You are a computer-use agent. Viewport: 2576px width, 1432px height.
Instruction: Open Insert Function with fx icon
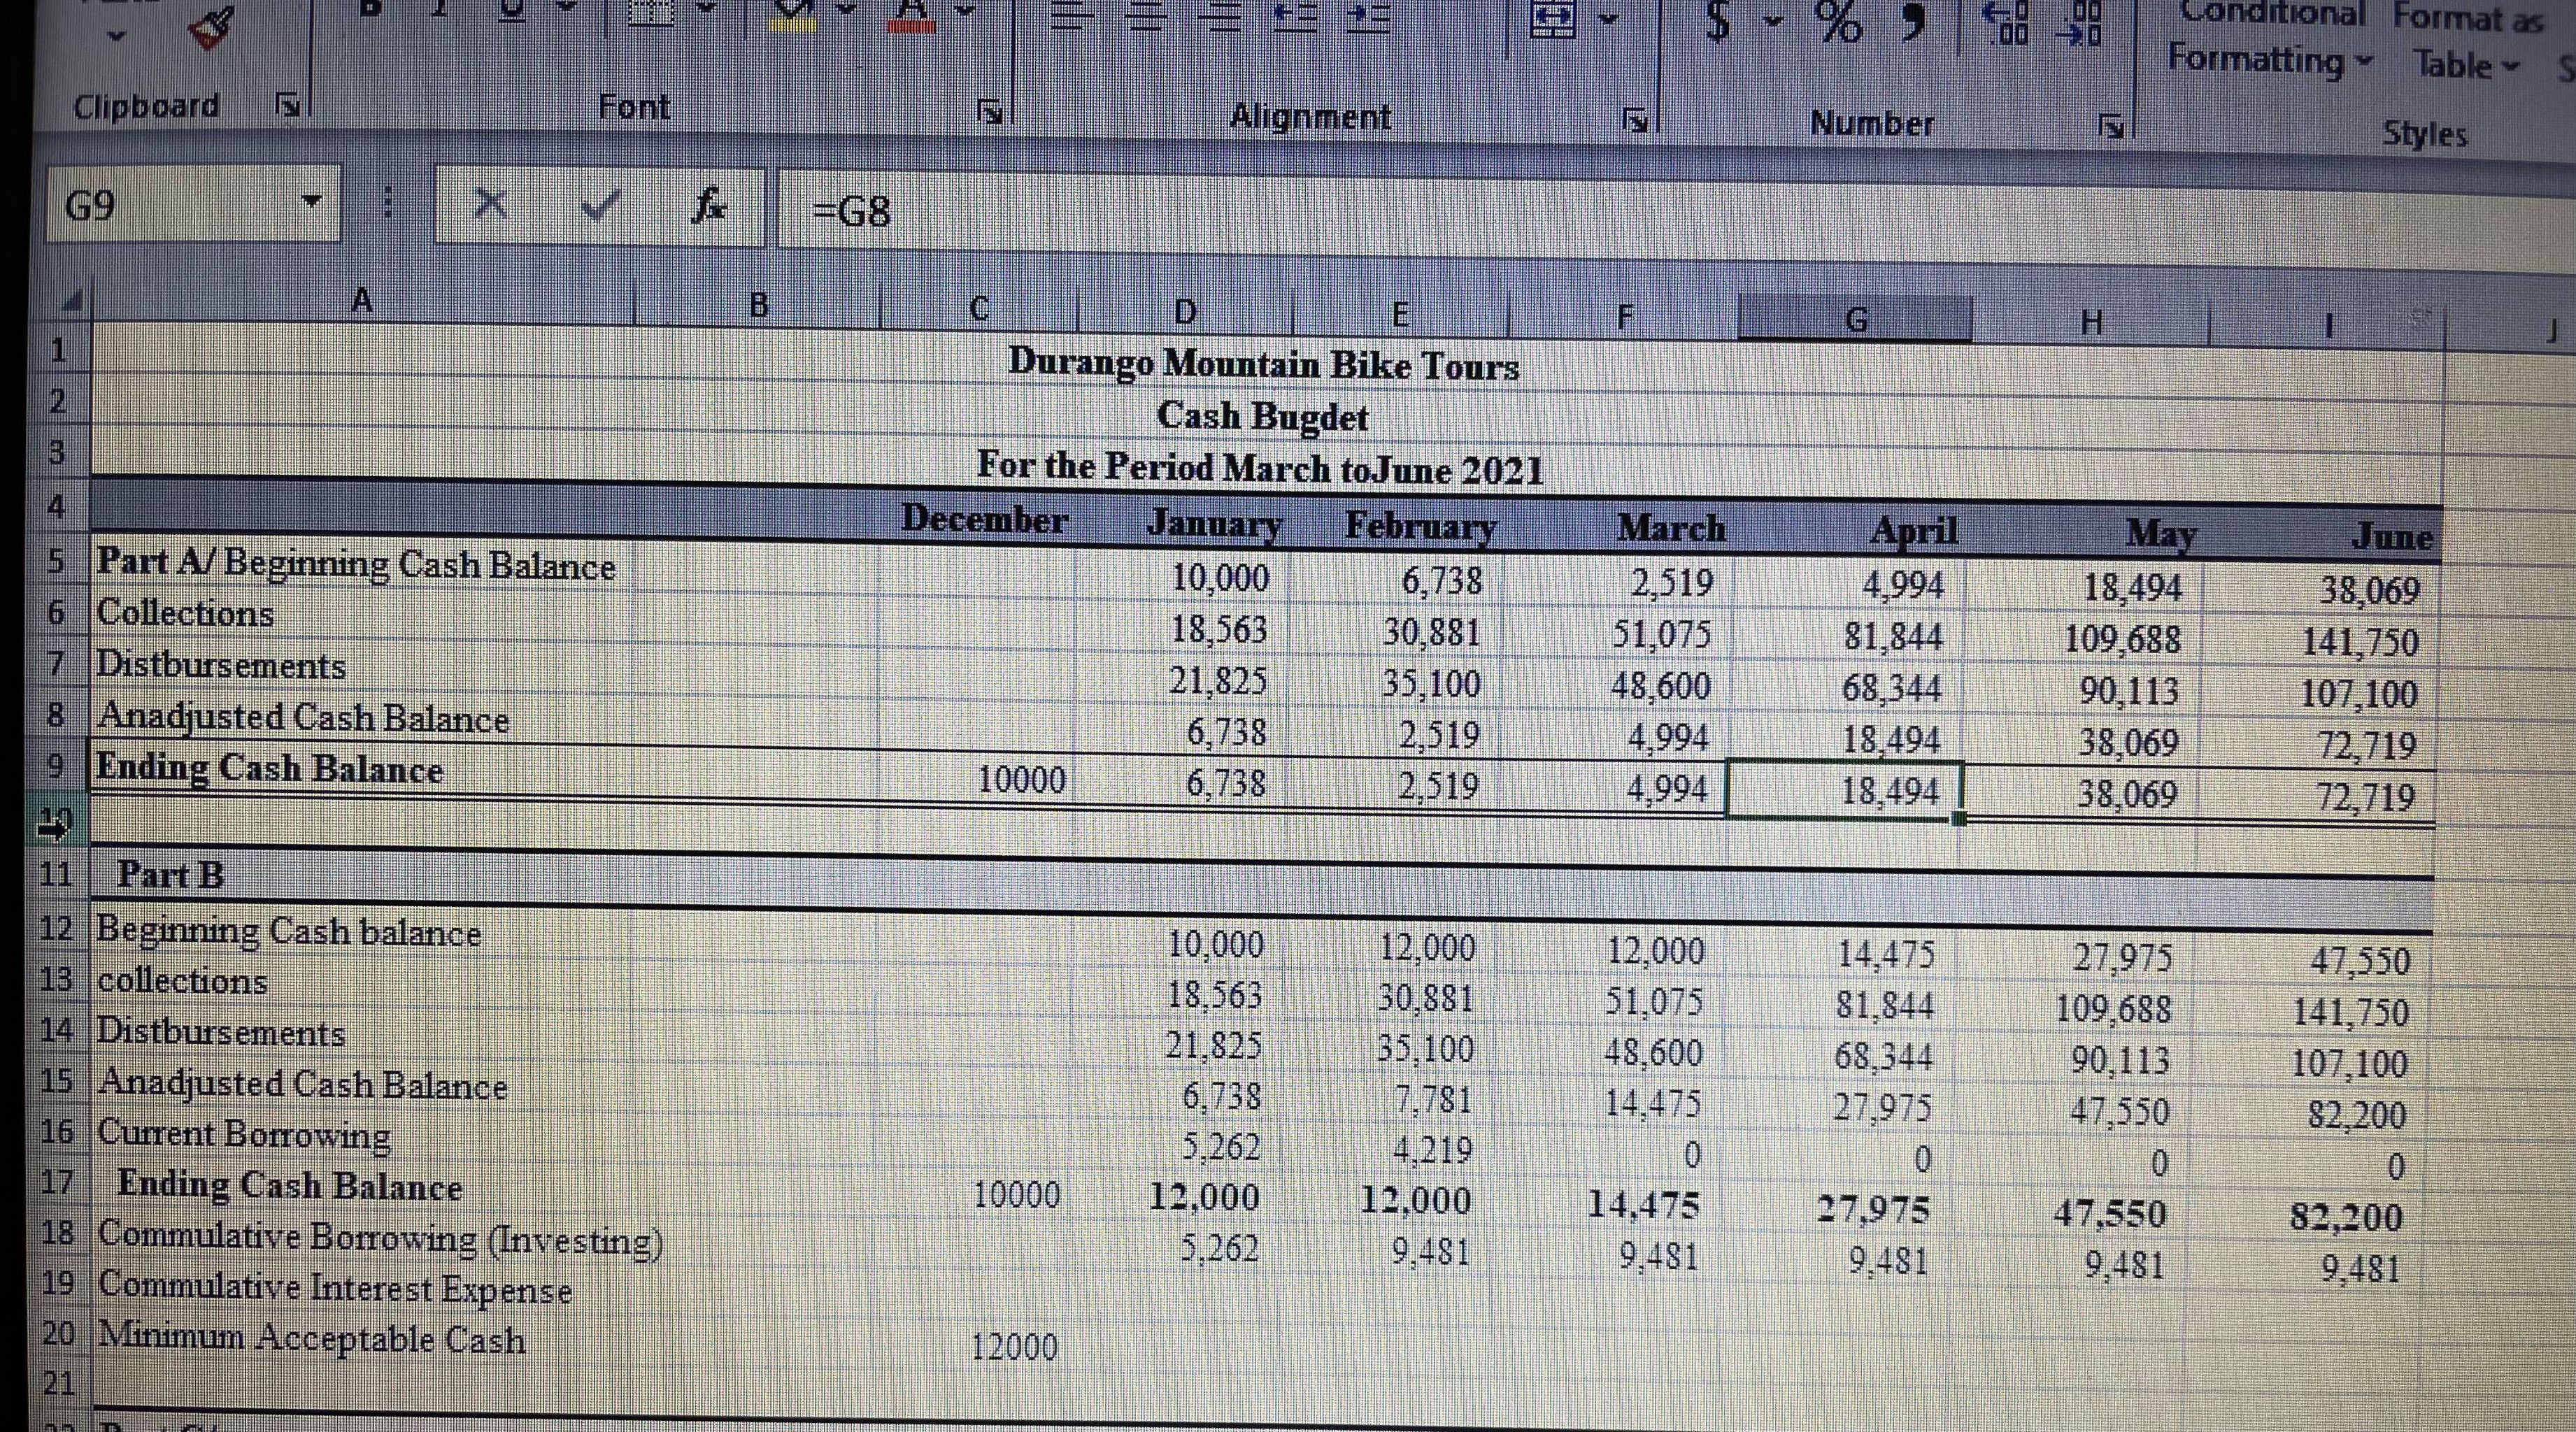[712, 208]
